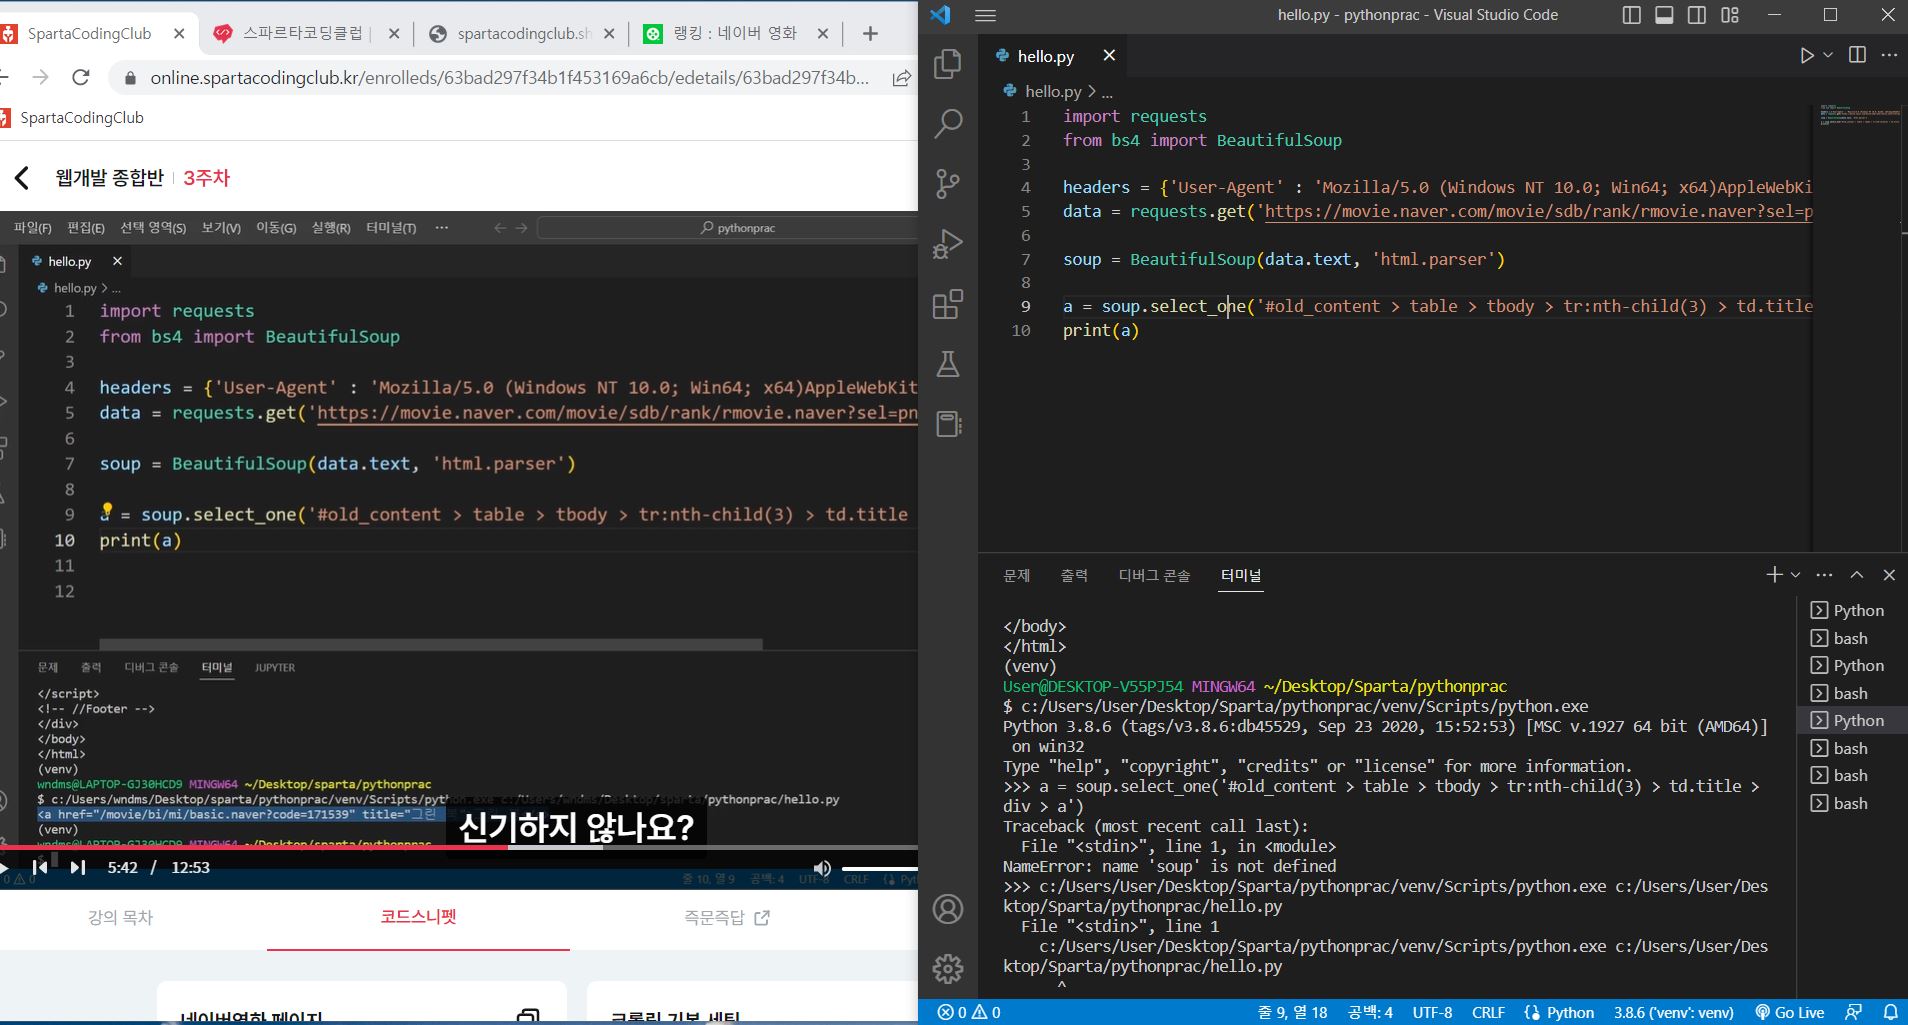Toggle bottom panel layout icon
The width and height of the screenshot is (1908, 1025).
point(1664,15)
